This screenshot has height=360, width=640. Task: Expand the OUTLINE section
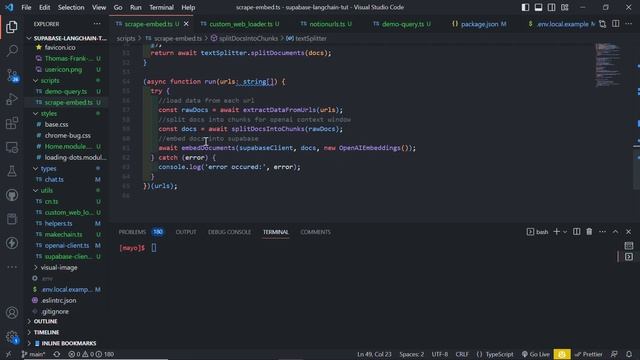click(45, 322)
